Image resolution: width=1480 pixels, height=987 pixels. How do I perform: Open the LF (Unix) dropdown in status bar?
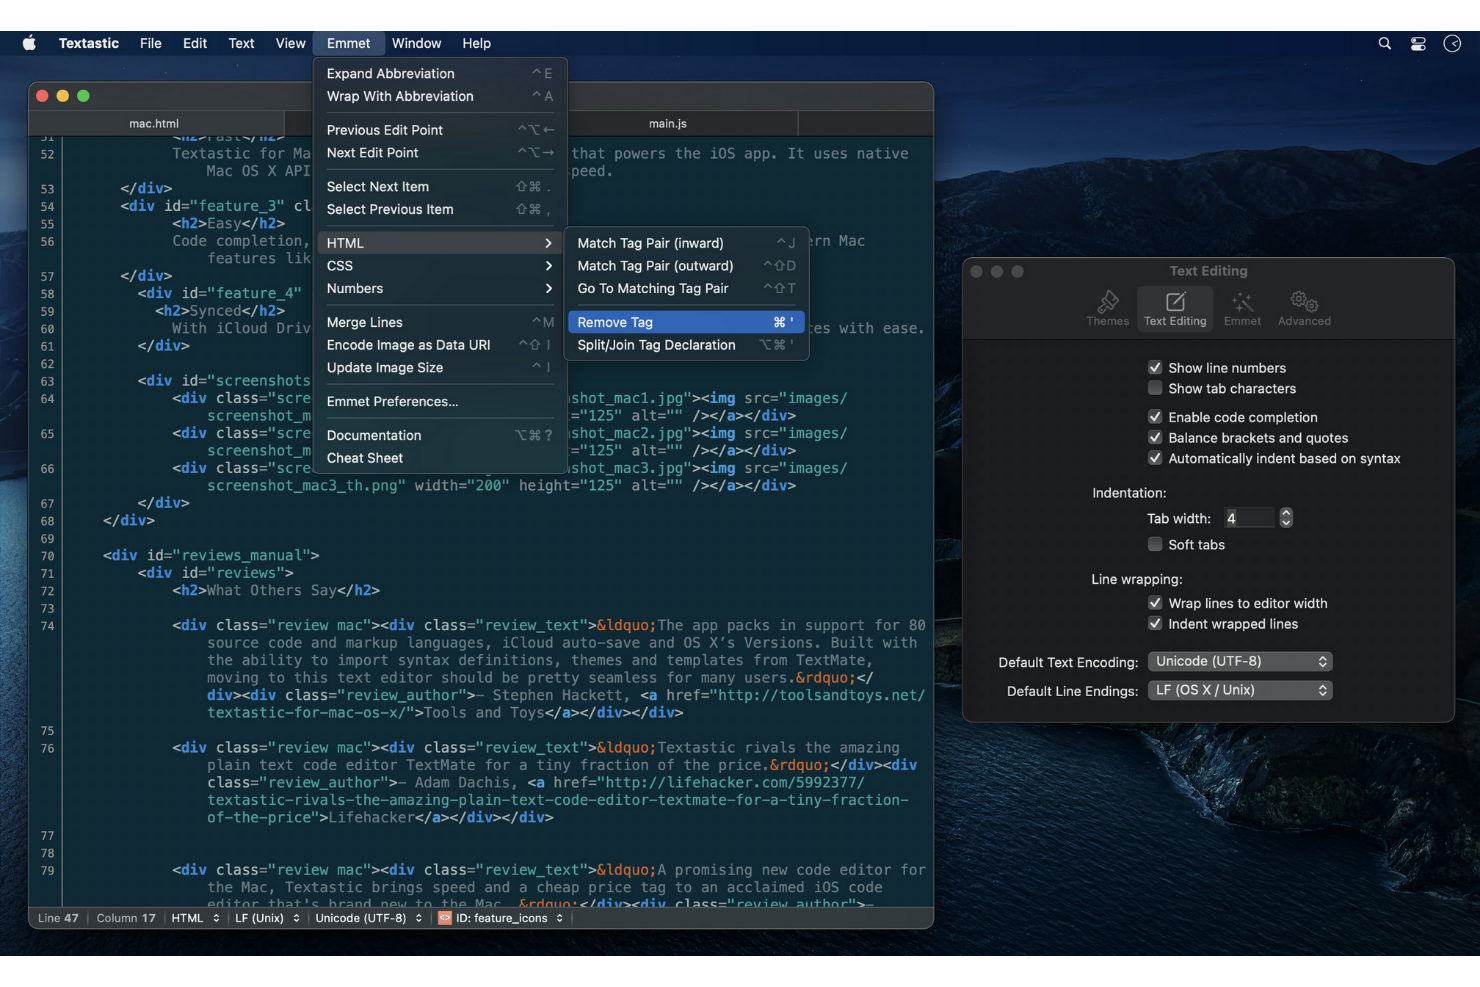pos(266,917)
